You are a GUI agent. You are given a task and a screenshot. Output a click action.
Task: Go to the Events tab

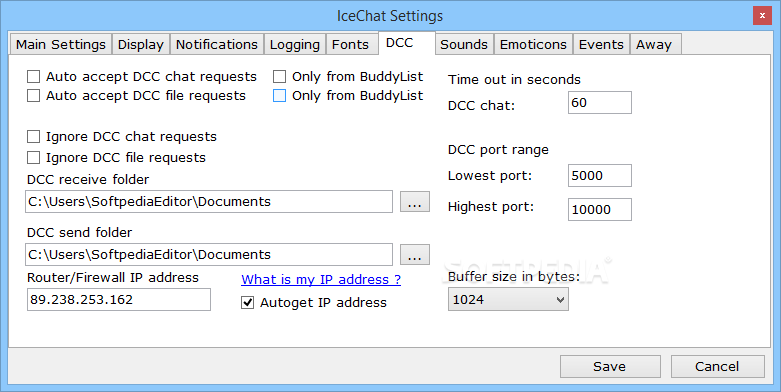pyautogui.click(x=601, y=44)
